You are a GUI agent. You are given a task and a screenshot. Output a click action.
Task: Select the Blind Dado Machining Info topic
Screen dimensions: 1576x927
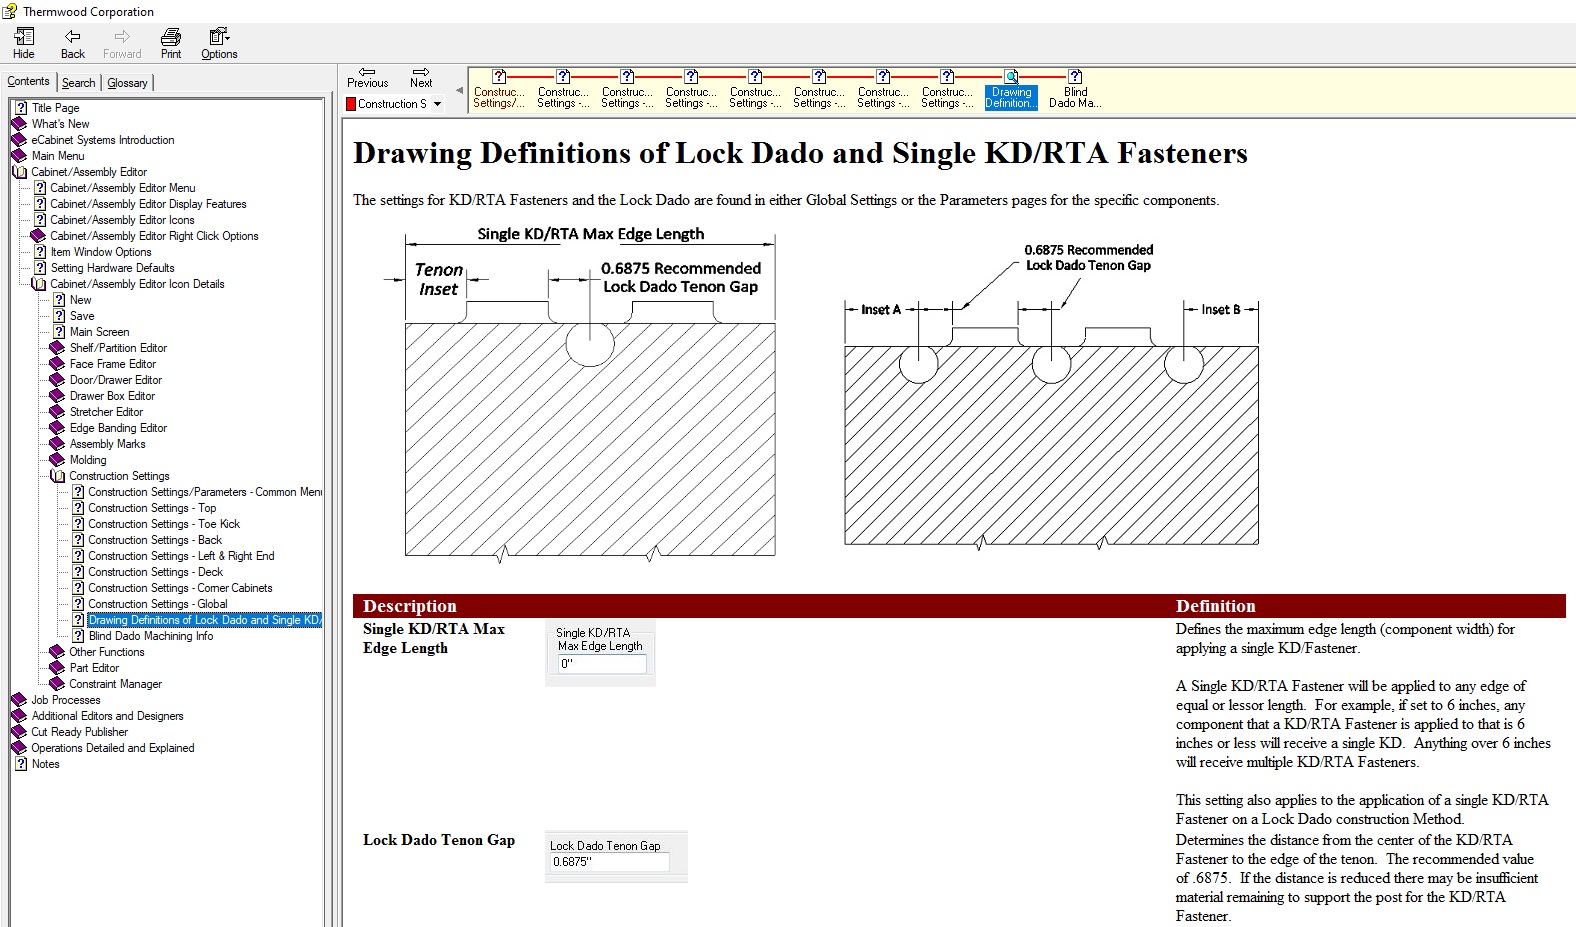pos(150,636)
